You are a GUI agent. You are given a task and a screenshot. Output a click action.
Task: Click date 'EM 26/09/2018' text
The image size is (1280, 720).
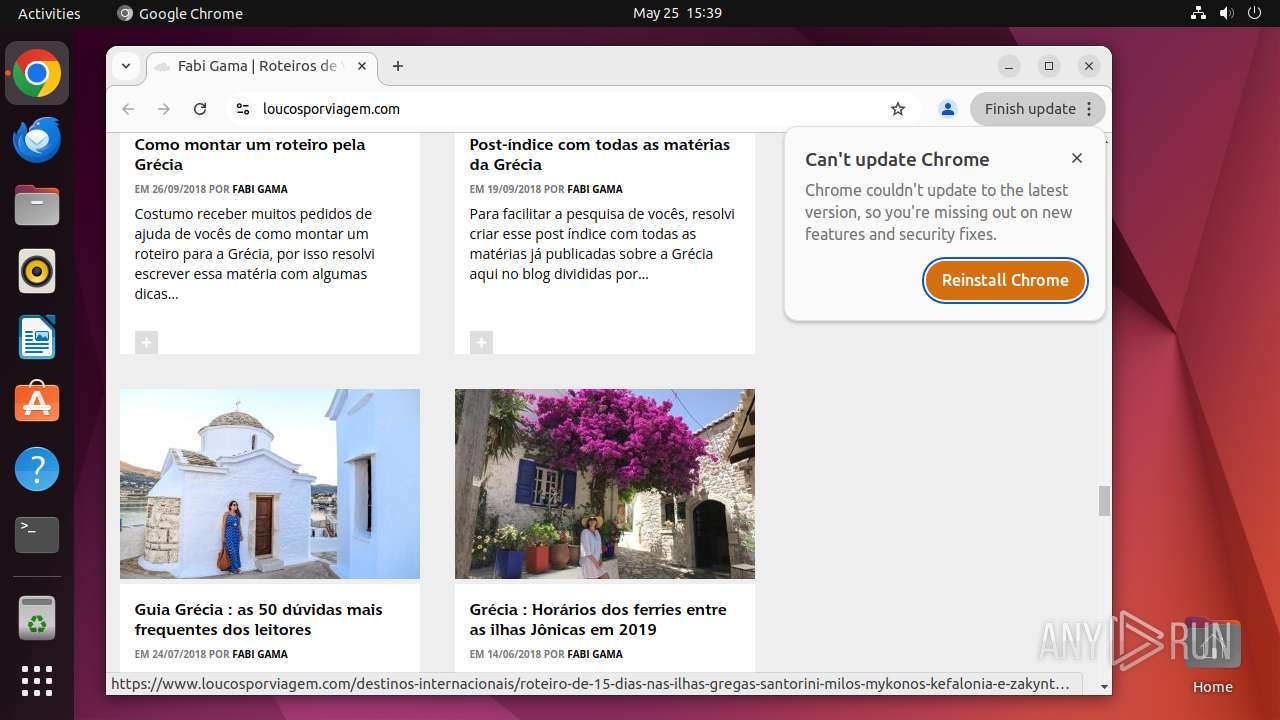point(170,189)
